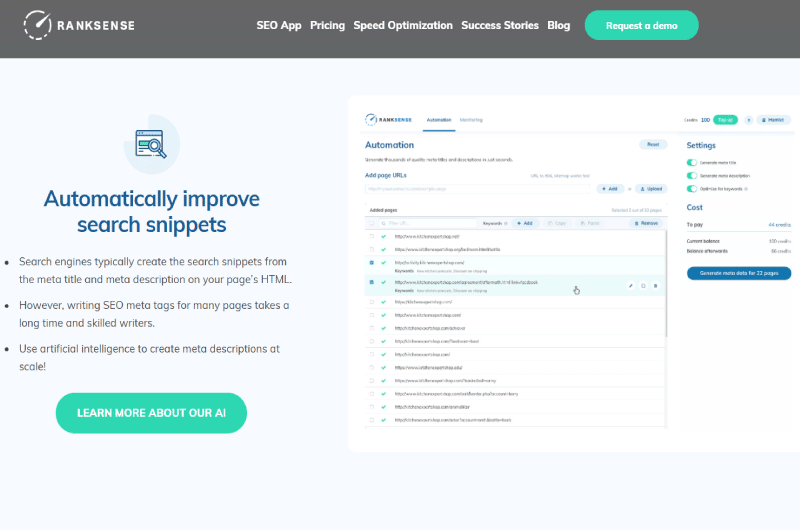Click the vertical scrollbar of the added pages list

(x=666, y=284)
